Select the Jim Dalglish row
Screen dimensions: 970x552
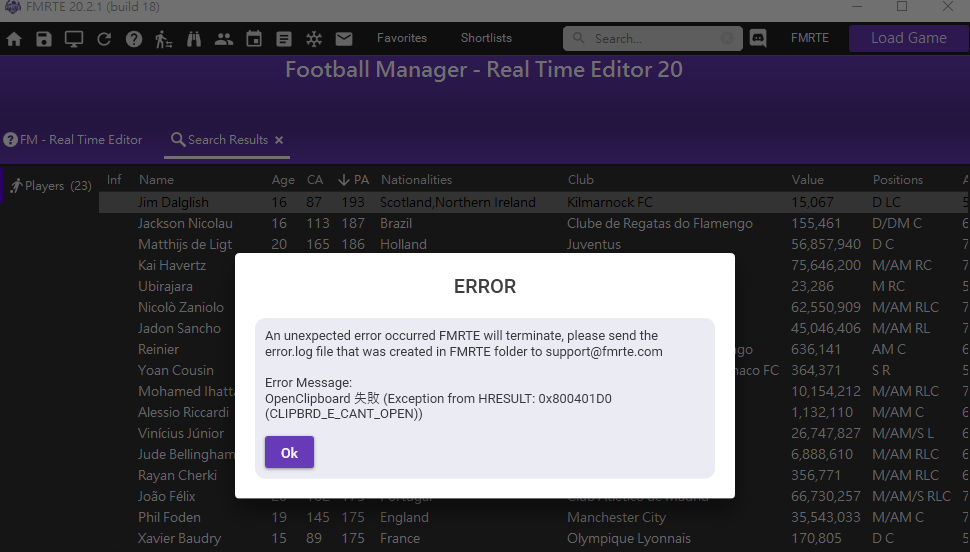[534, 202]
